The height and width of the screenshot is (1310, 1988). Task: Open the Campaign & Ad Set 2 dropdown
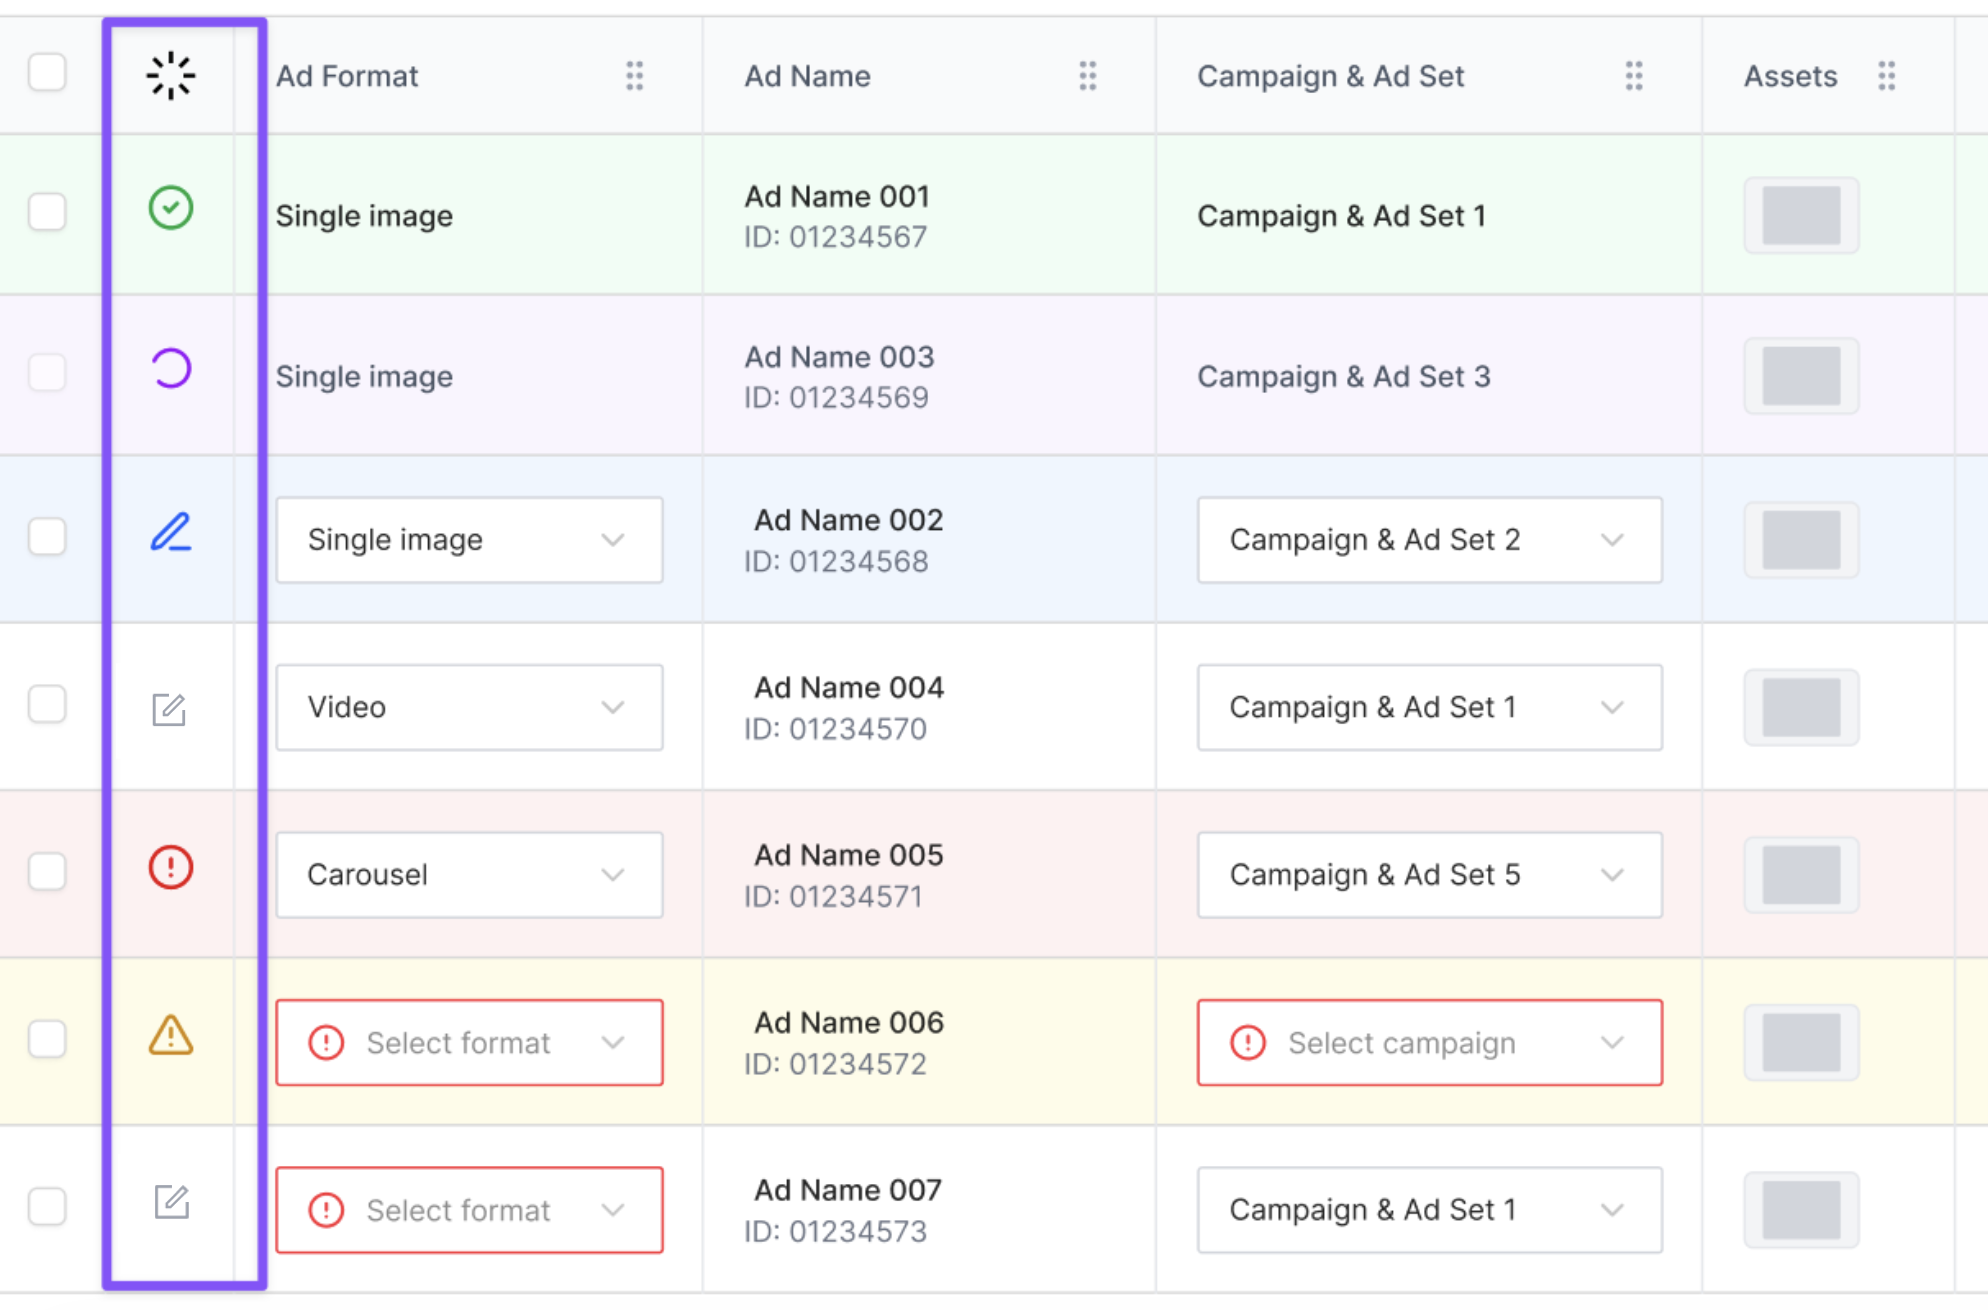pyautogui.click(x=1430, y=540)
